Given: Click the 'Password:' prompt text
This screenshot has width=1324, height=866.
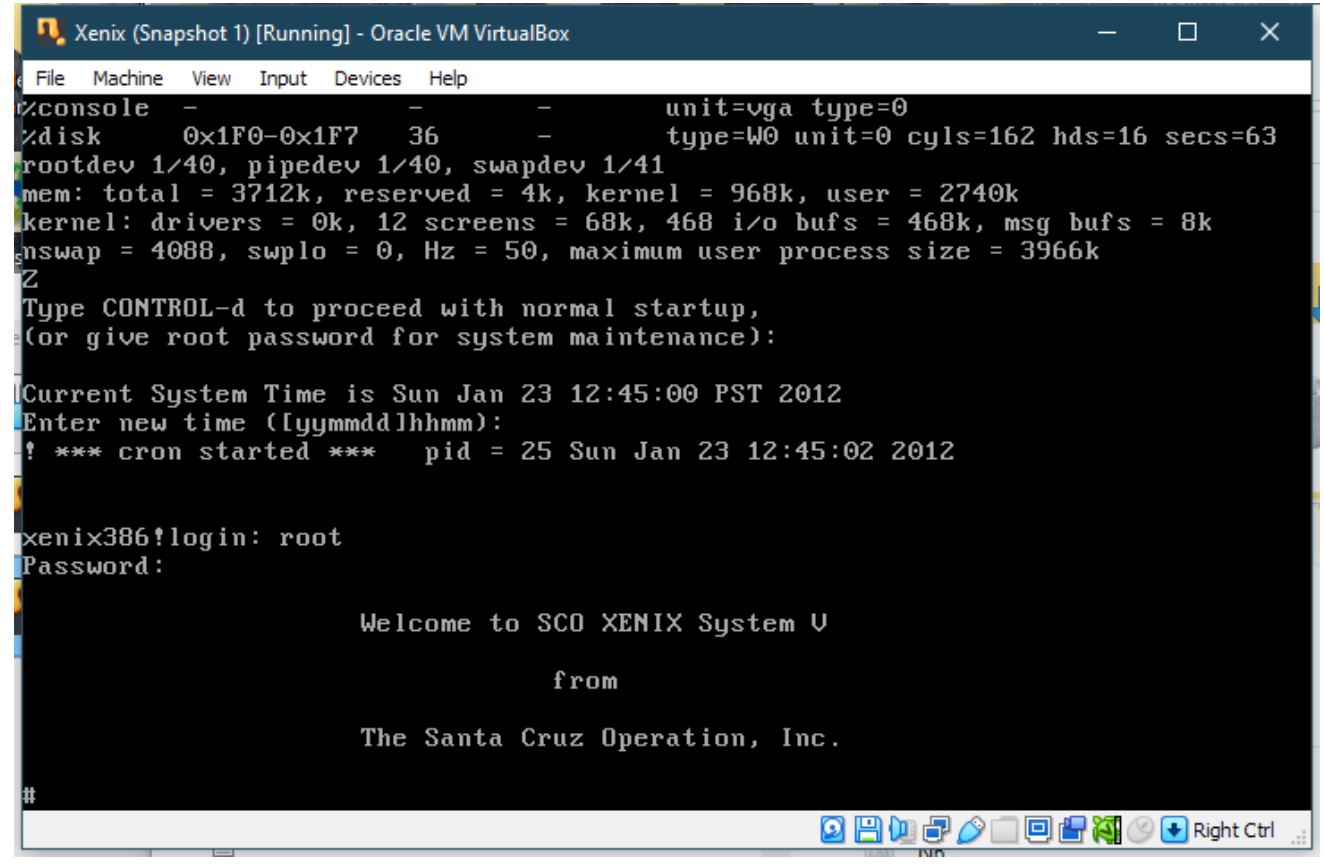Looking at the screenshot, I should pos(93,567).
